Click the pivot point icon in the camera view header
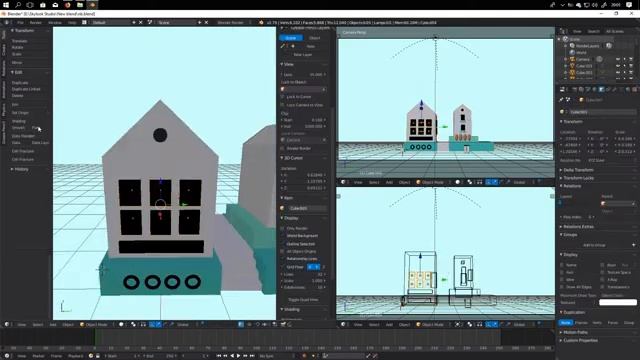Image resolution: width=640 pixels, height=360 pixels. click(470, 182)
